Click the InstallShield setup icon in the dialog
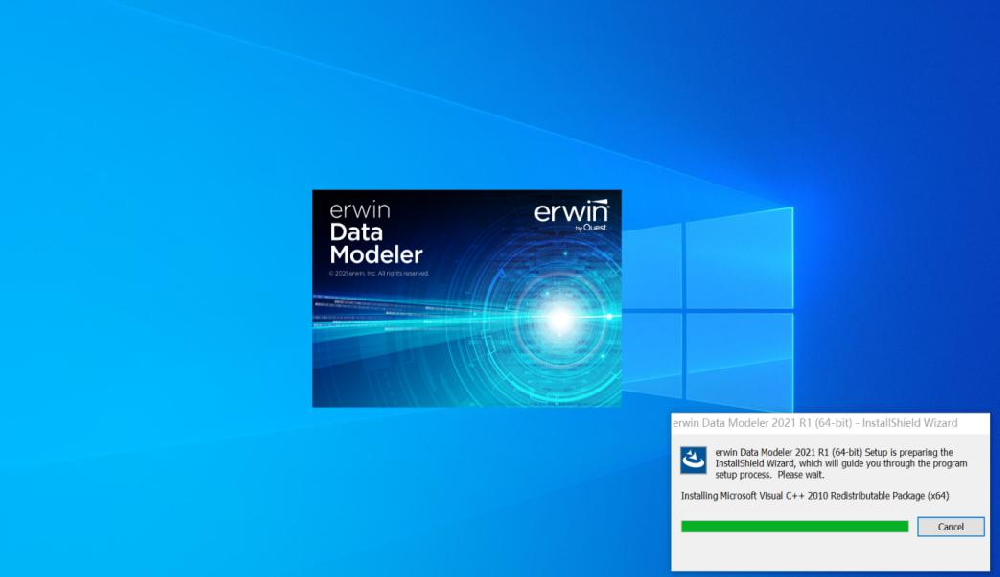The image size is (1000, 577). (693, 459)
